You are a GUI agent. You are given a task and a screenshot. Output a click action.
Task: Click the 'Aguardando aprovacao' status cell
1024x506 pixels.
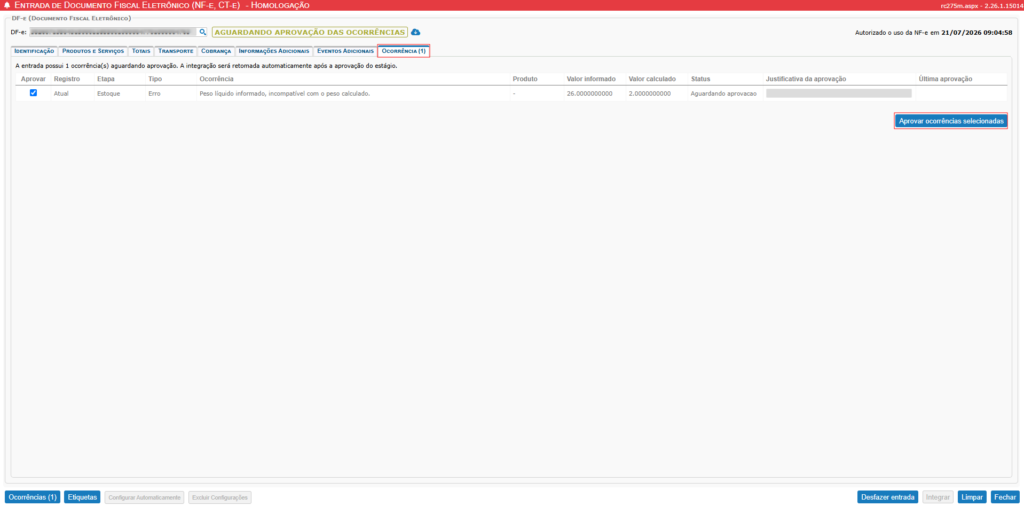pos(724,93)
